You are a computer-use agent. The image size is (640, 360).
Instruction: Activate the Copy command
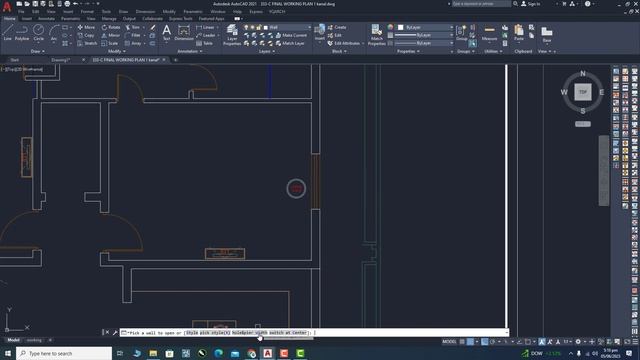(x=86, y=36)
